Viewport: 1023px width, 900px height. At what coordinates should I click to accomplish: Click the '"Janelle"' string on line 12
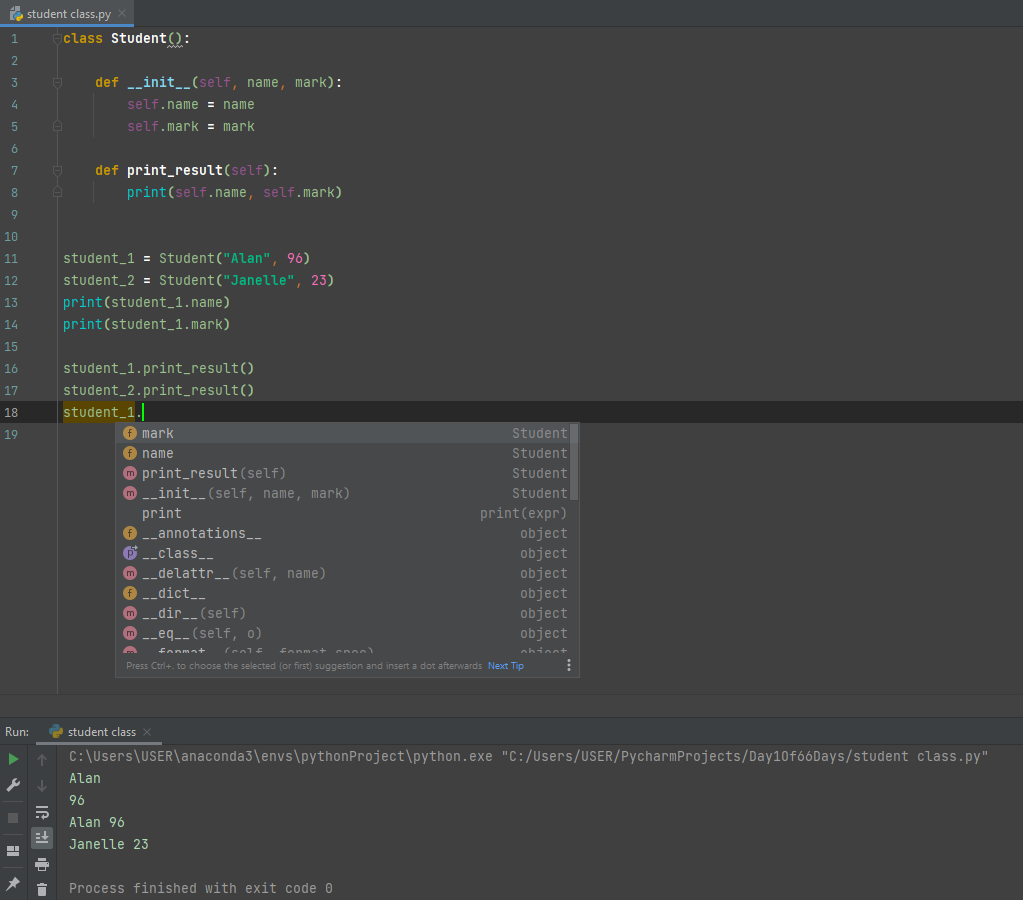pyautogui.click(x=259, y=281)
